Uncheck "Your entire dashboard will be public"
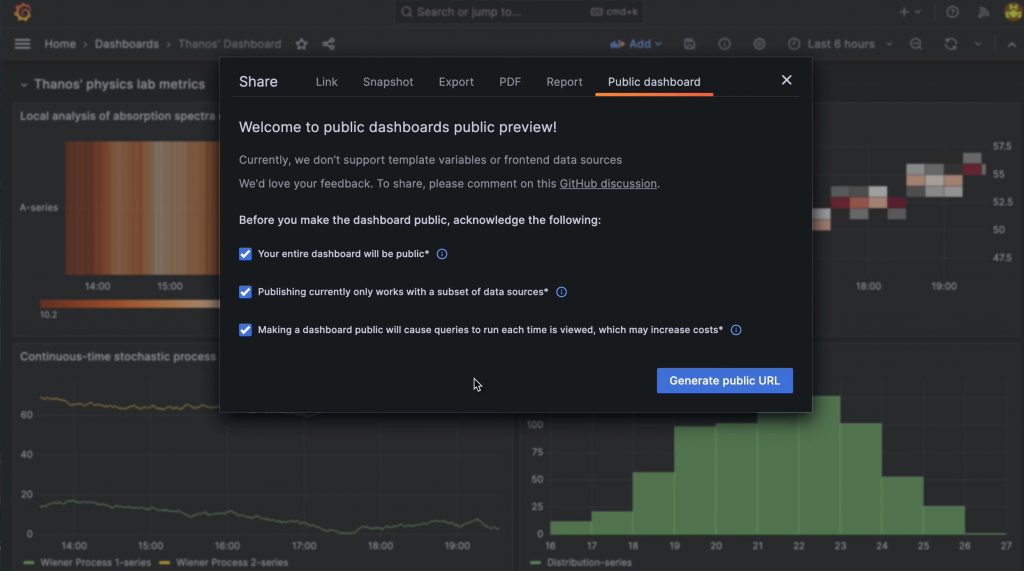The width and height of the screenshot is (1024, 571). pos(245,254)
